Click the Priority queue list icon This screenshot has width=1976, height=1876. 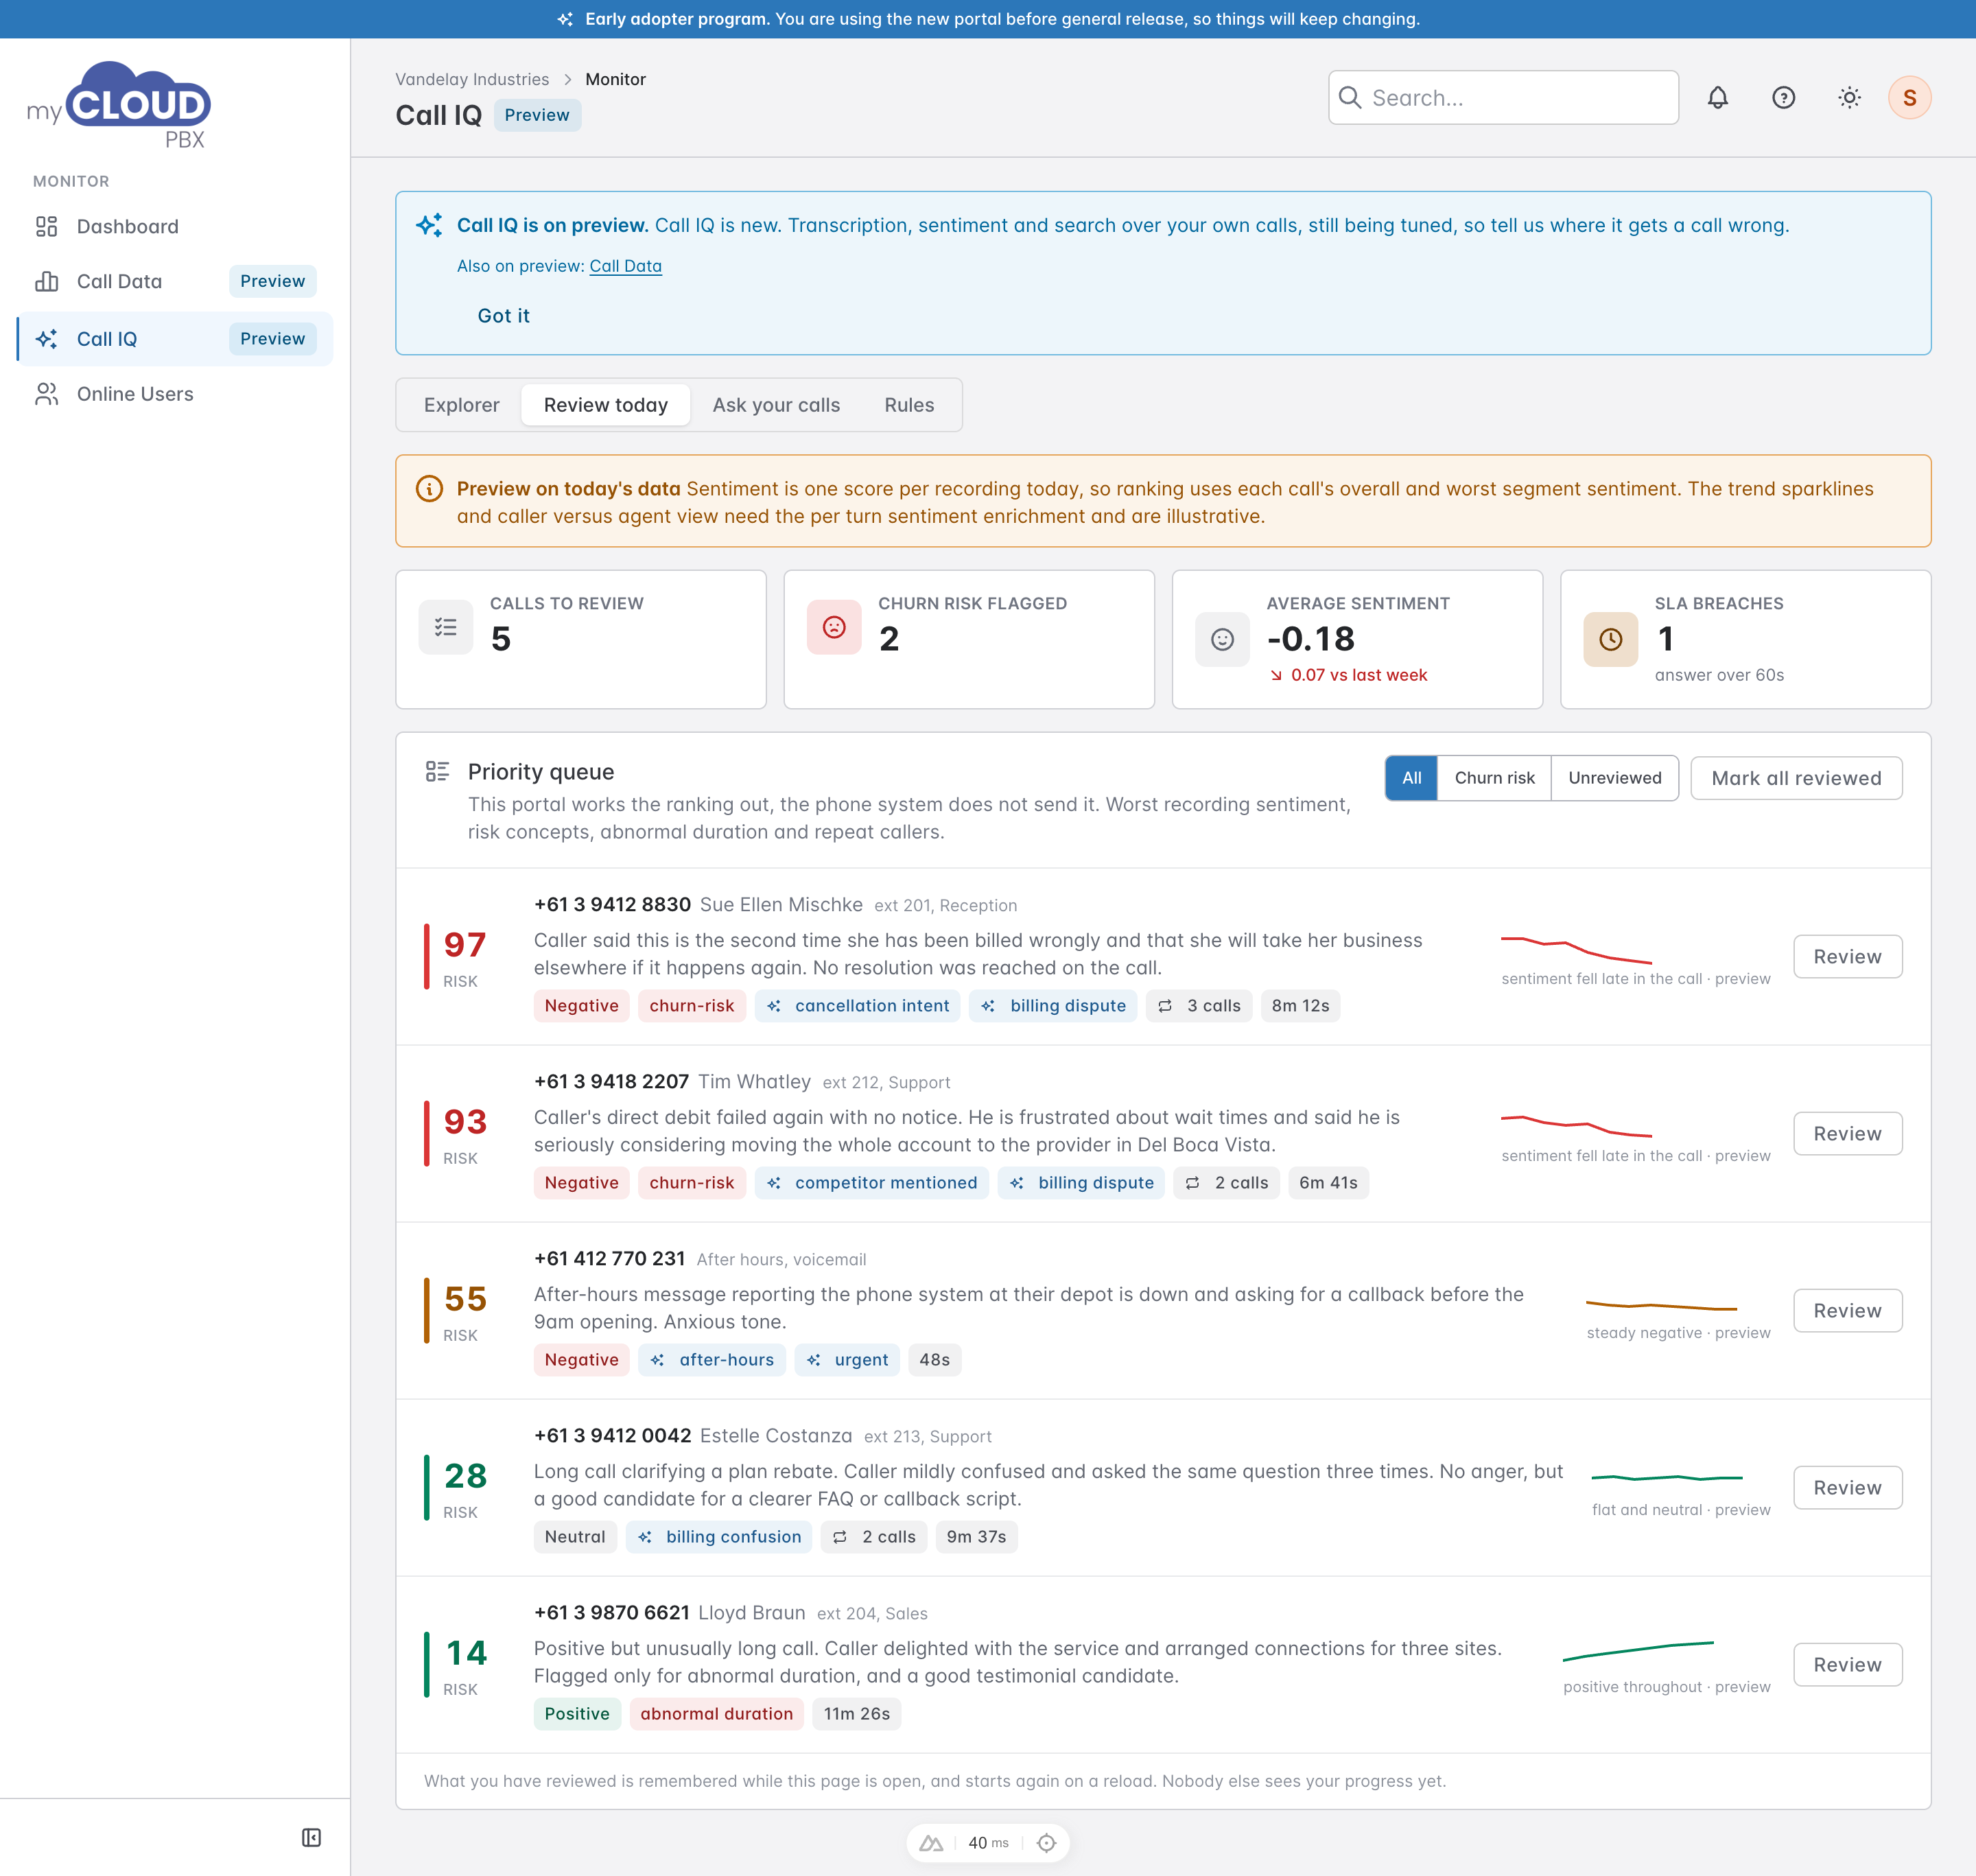point(437,771)
